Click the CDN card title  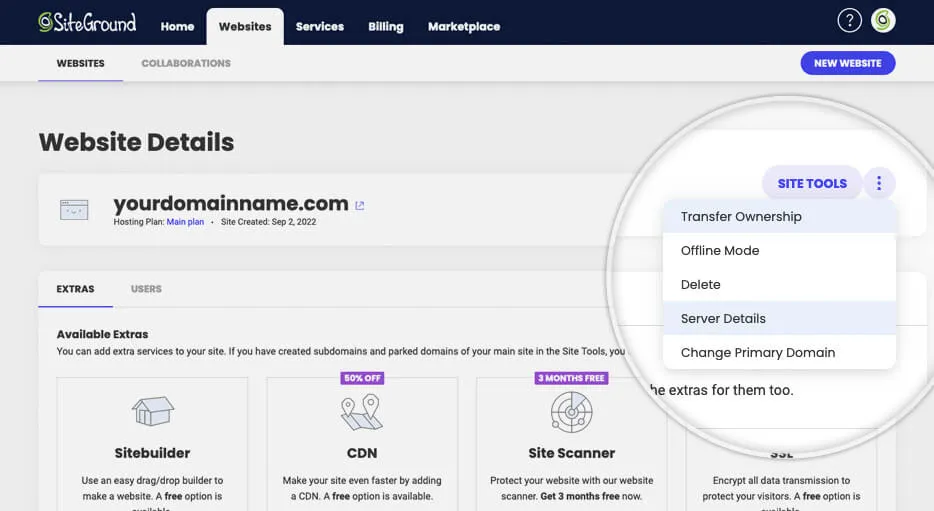362,453
